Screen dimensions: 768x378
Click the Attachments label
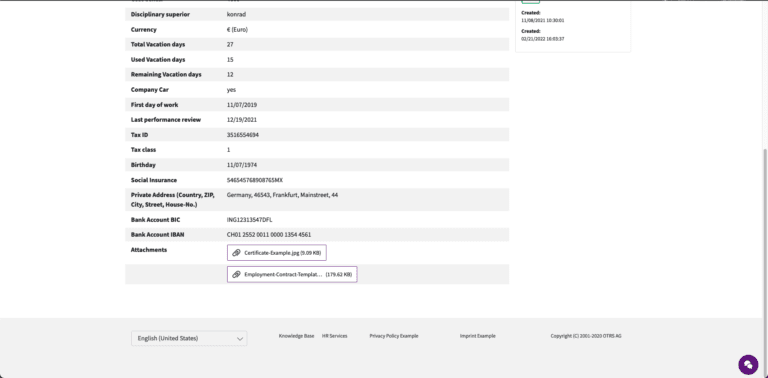tap(149, 250)
